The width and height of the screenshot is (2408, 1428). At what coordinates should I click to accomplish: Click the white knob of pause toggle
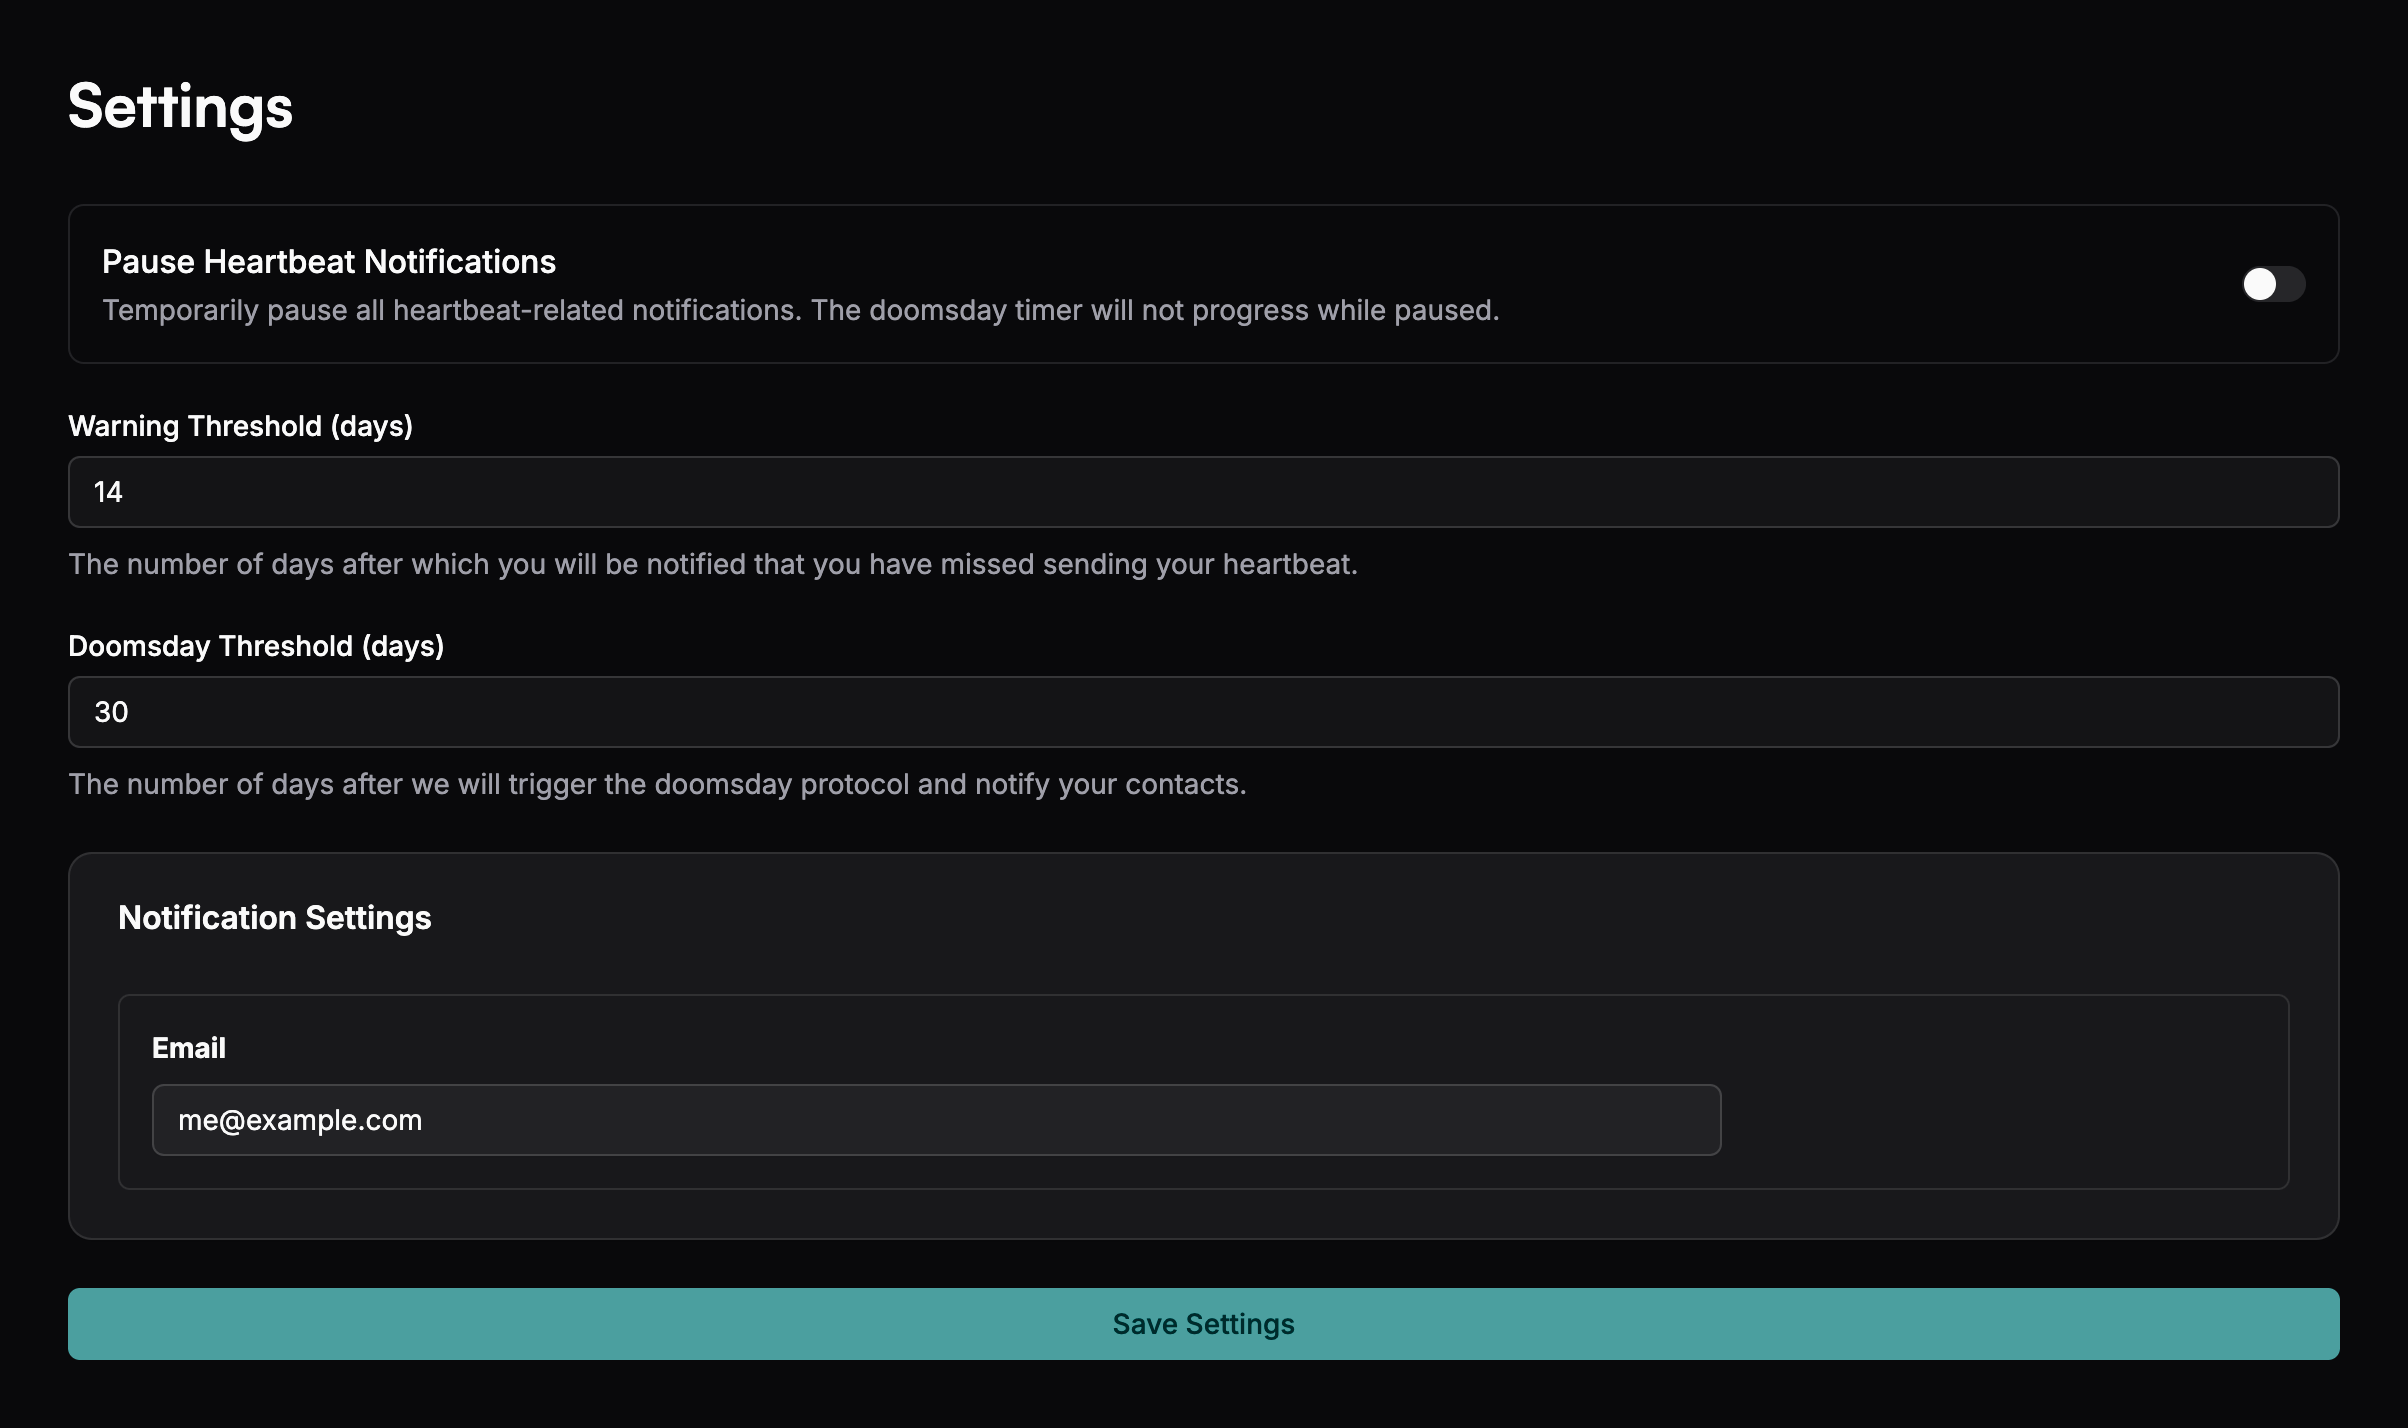[2259, 284]
